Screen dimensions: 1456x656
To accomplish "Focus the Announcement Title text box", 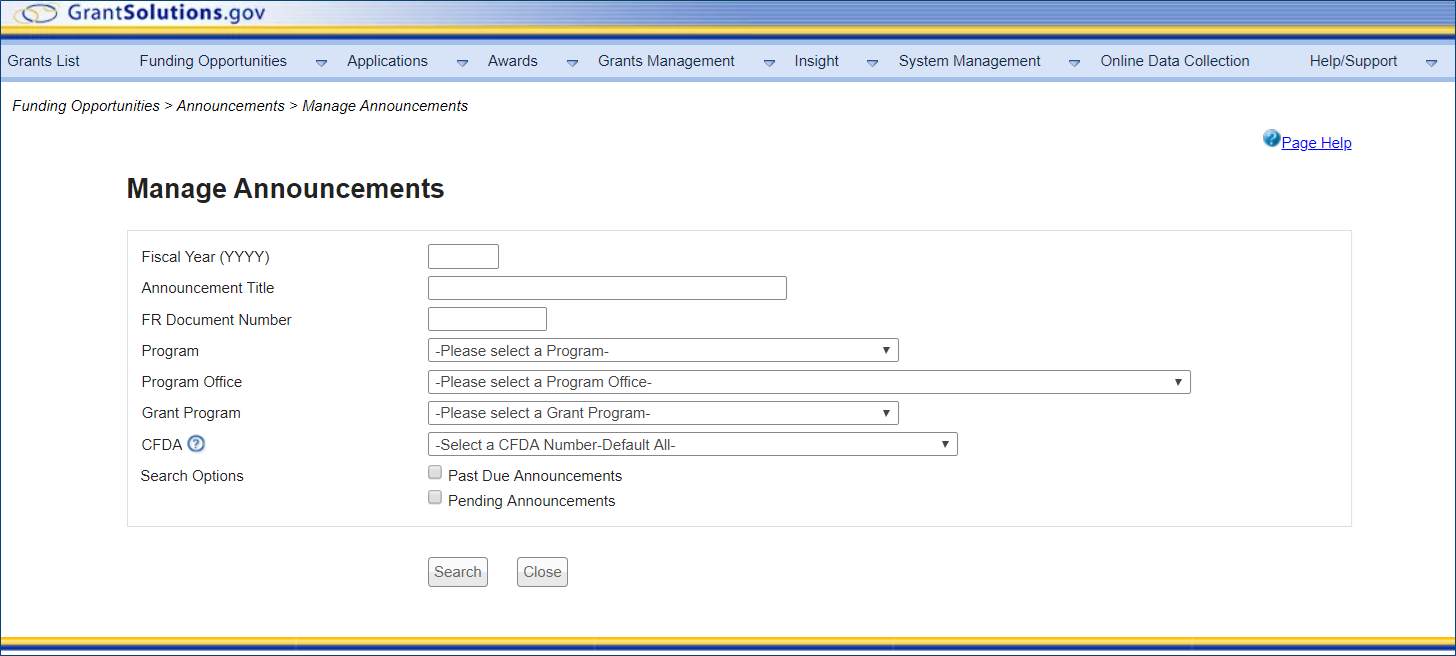I will (x=607, y=288).
